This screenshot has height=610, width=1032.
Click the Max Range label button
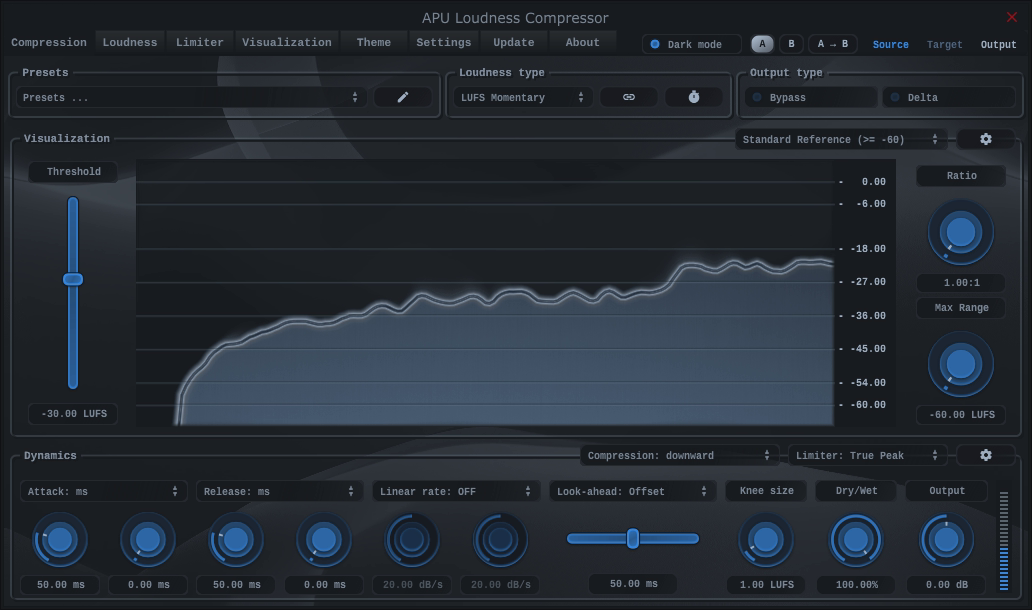(961, 308)
